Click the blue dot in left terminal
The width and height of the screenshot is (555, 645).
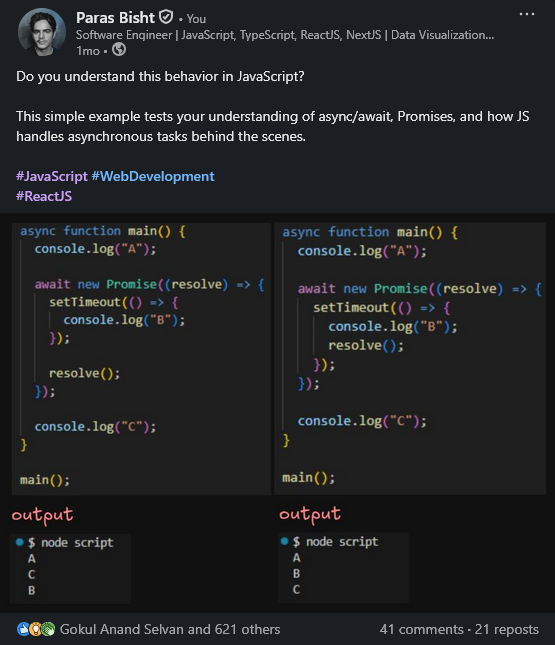click(19, 542)
